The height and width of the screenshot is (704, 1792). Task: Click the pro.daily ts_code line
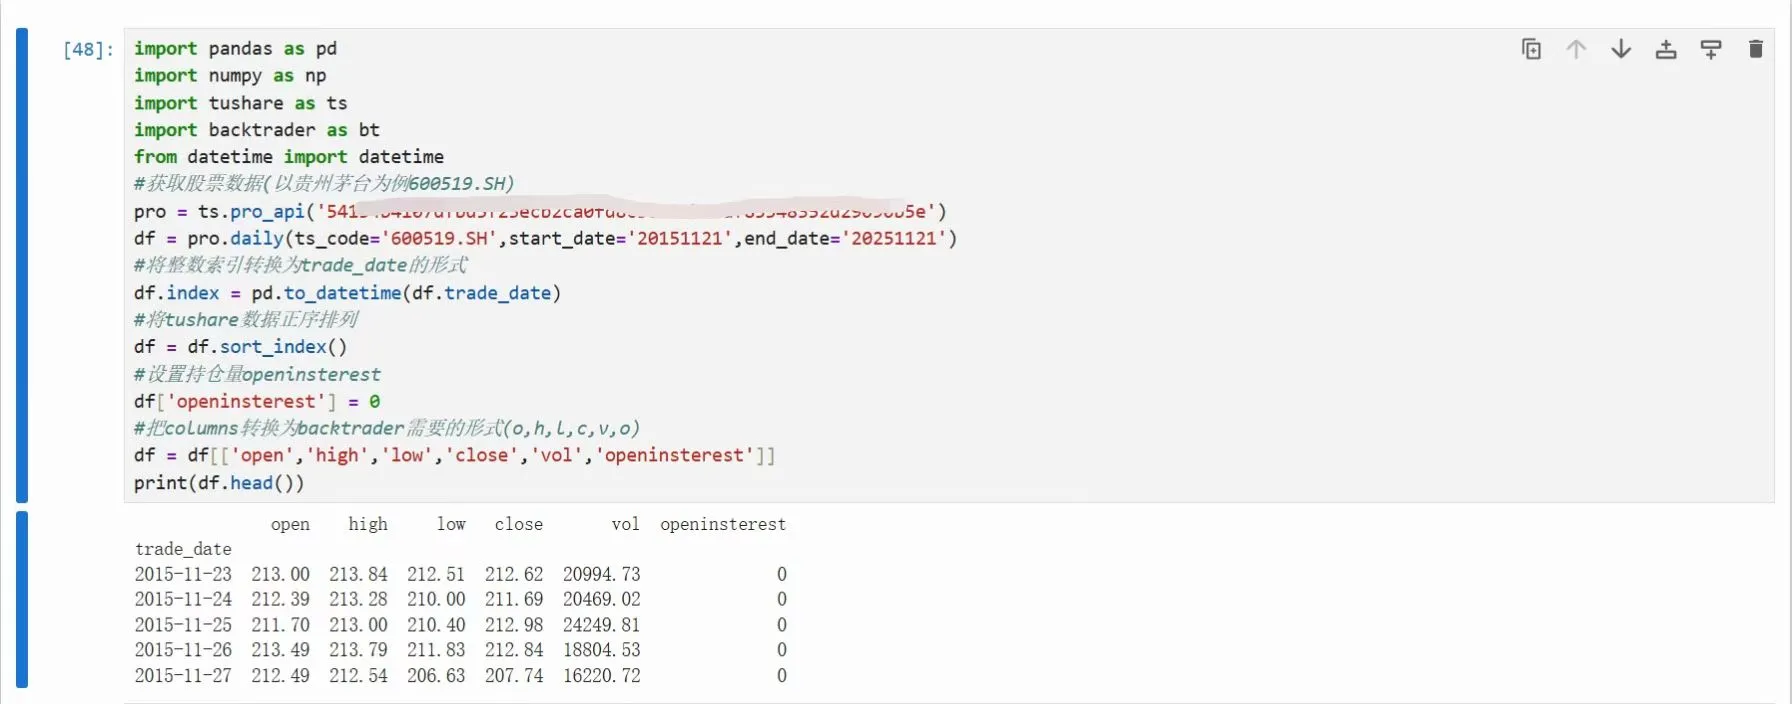click(545, 238)
